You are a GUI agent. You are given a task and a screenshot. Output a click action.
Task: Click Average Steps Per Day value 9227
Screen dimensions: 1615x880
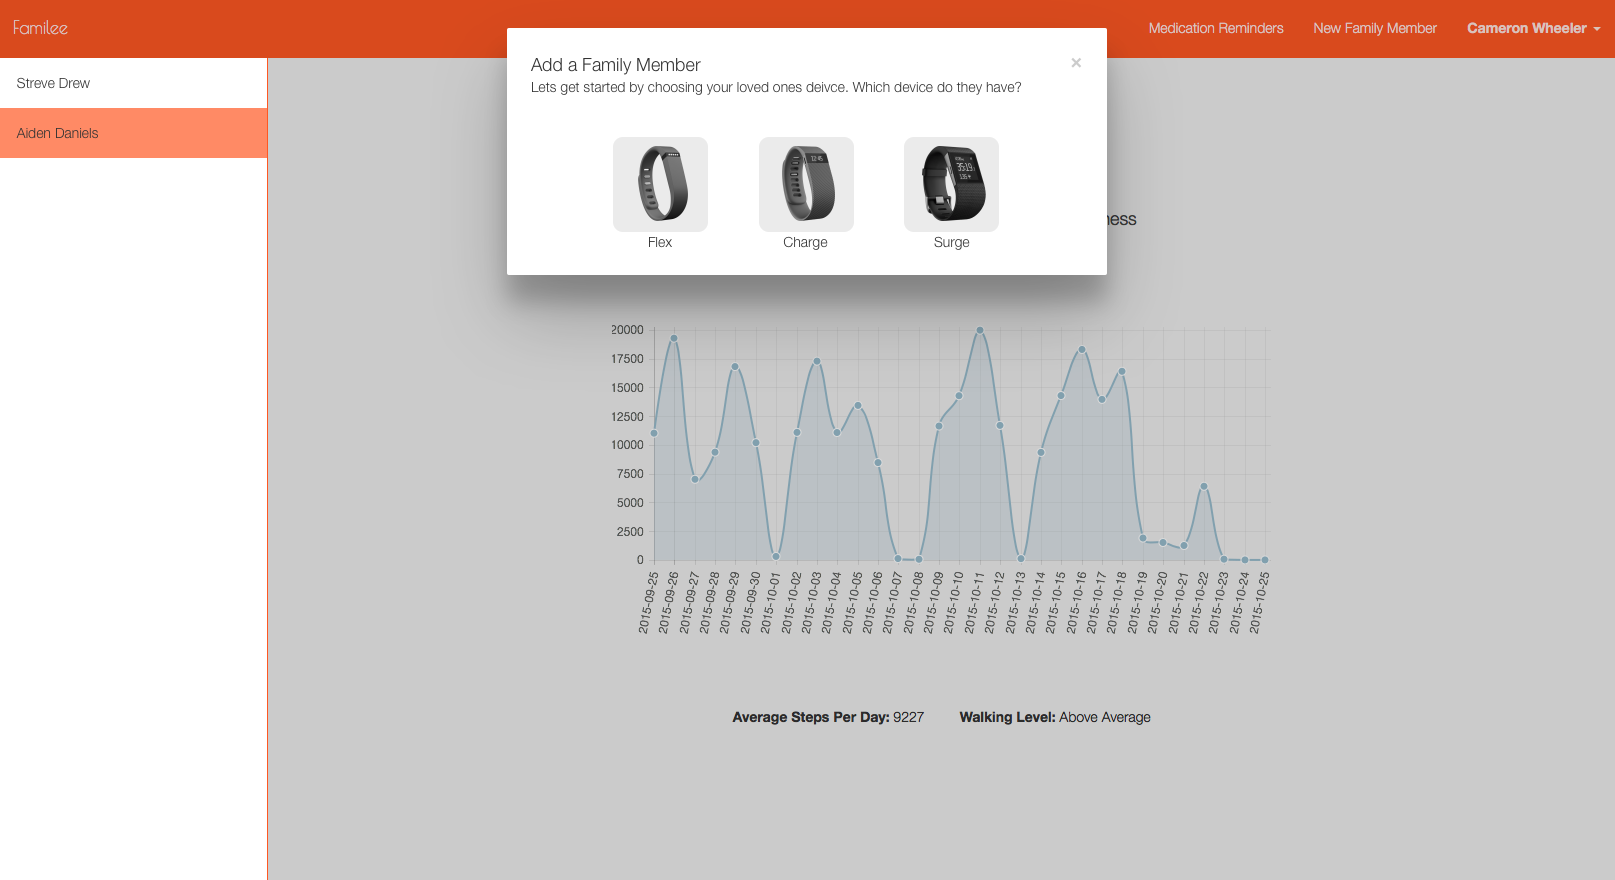908,717
